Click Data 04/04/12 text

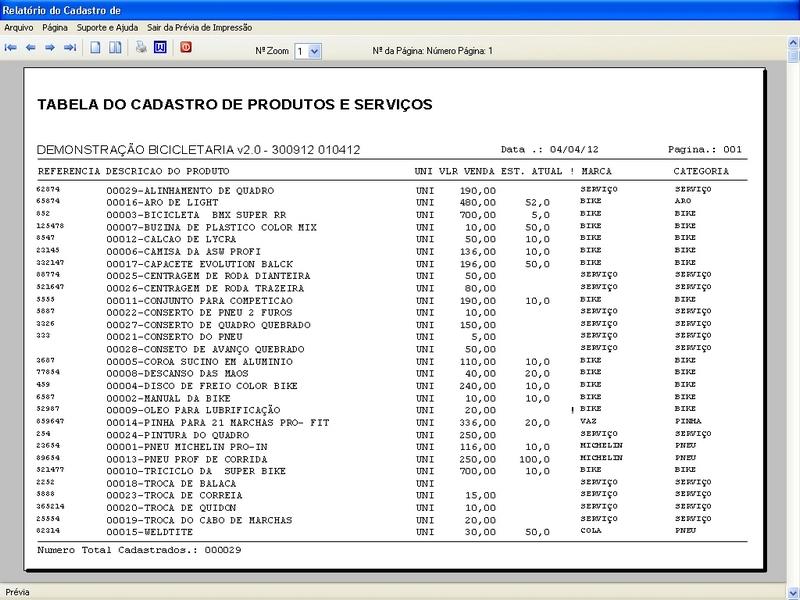[549, 149]
